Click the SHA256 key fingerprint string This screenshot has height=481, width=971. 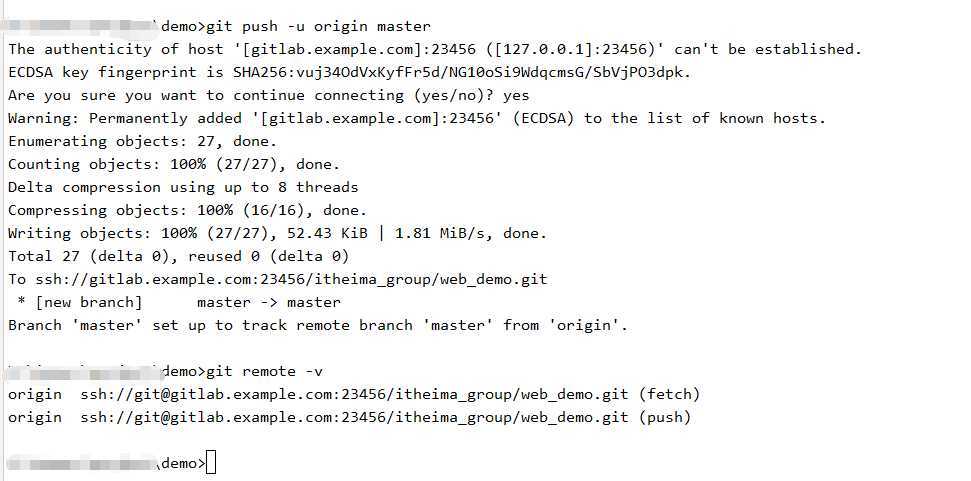(x=461, y=72)
